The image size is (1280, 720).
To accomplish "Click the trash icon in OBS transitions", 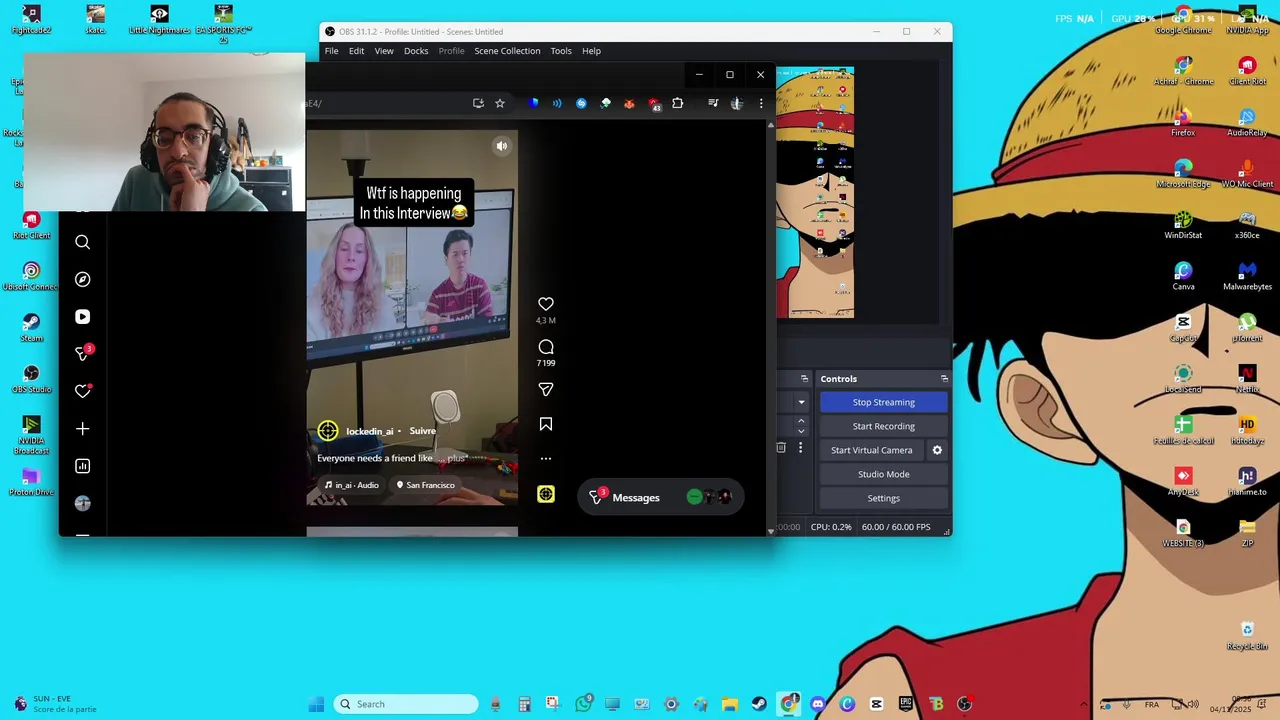I will tap(781, 448).
